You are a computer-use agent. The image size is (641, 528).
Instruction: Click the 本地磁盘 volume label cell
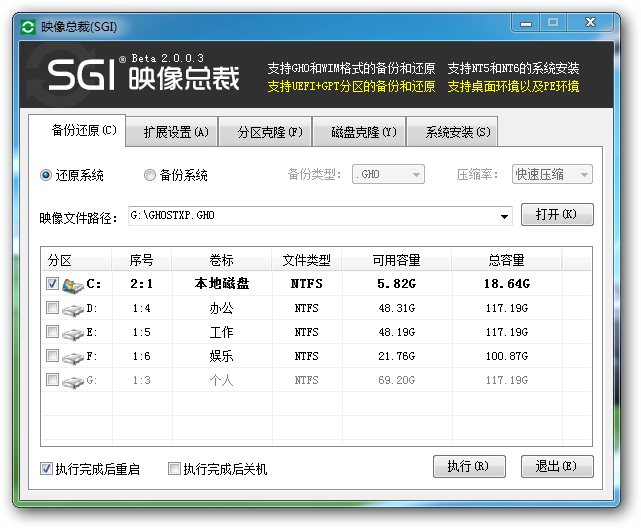point(222,284)
